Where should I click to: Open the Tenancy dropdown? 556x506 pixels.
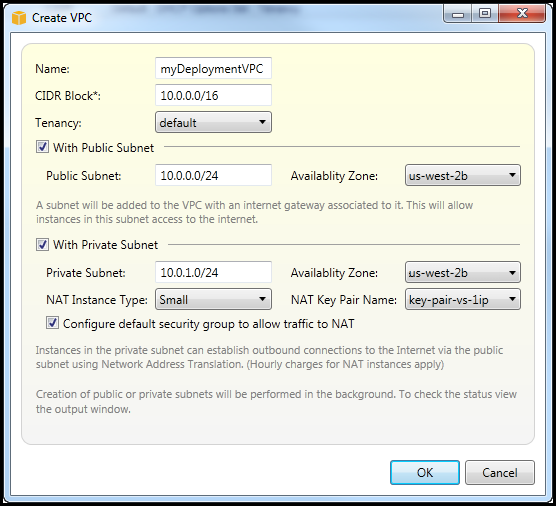[213, 122]
